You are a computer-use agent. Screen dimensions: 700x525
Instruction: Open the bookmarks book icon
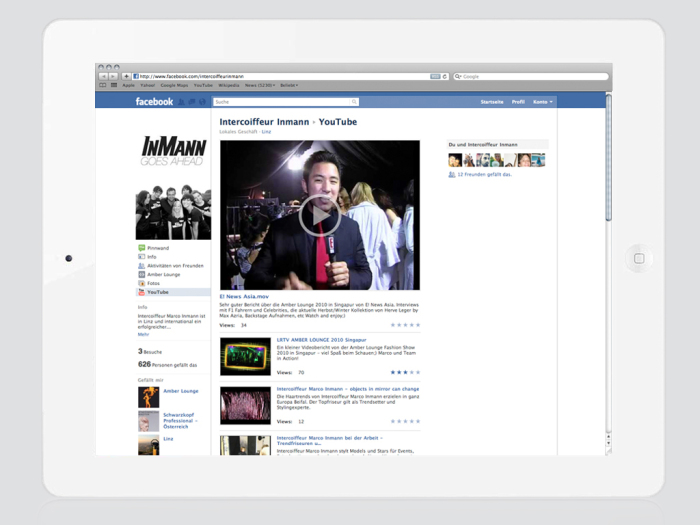point(103,85)
